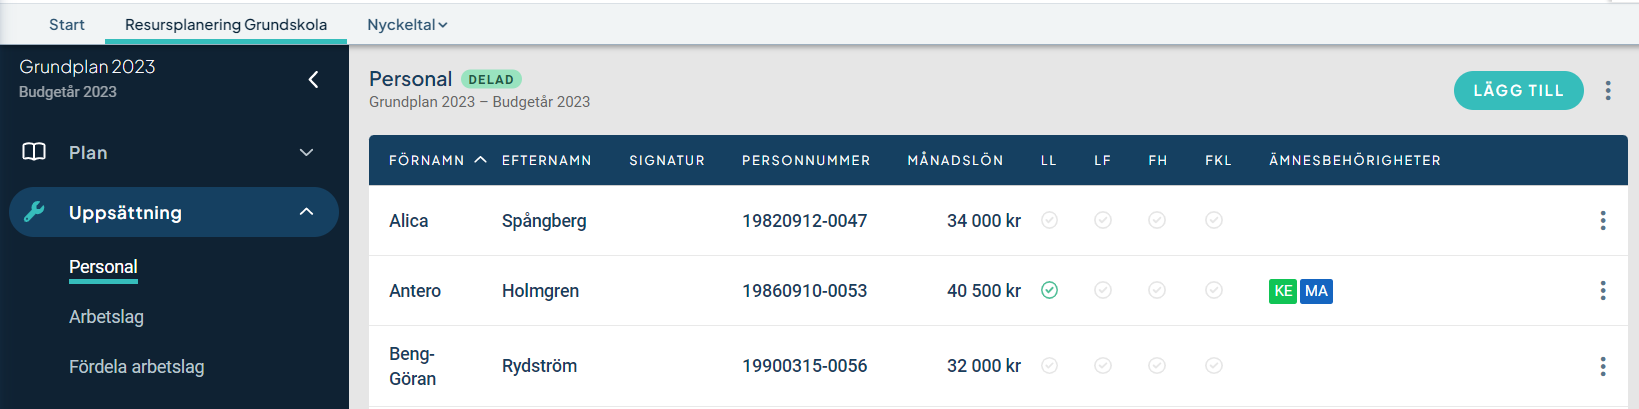This screenshot has height=409, width=1639.
Task: Expand the Plan section chevron
Action: (307, 152)
